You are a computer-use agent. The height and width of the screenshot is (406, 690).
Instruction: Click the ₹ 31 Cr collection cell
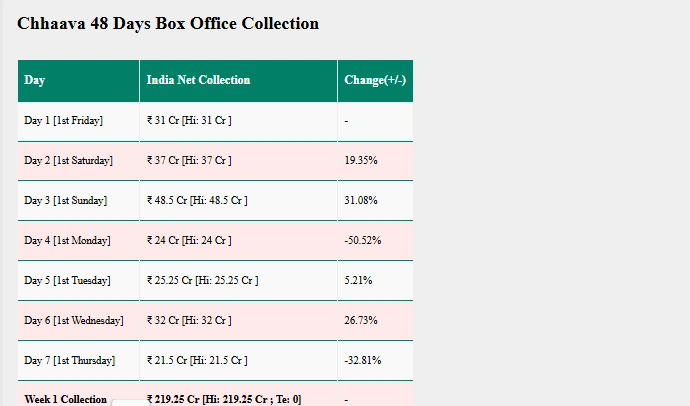tap(239, 121)
